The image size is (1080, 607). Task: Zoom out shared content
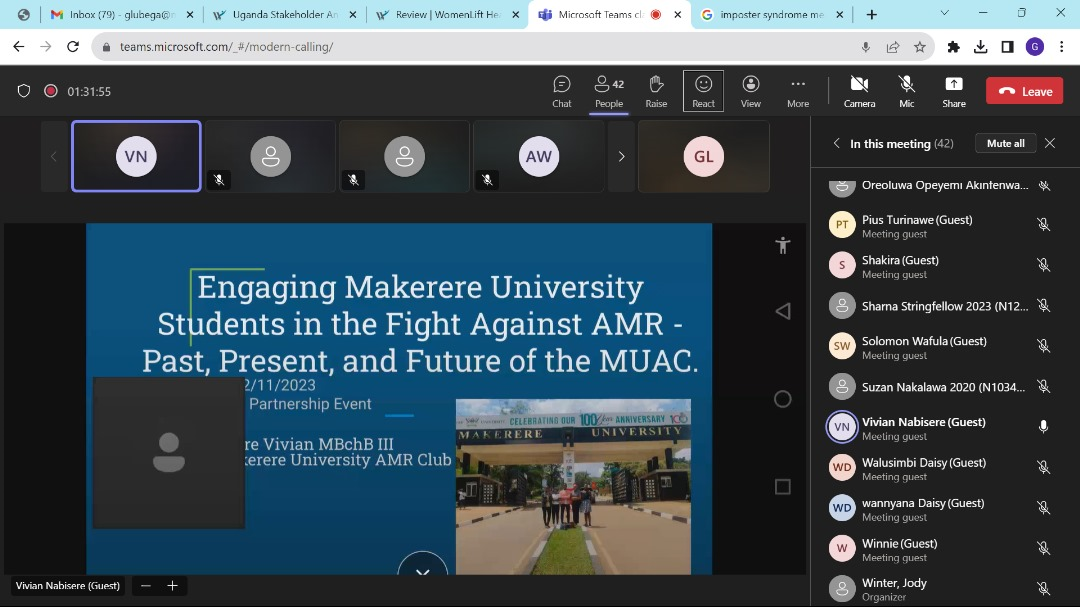click(x=145, y=586)
